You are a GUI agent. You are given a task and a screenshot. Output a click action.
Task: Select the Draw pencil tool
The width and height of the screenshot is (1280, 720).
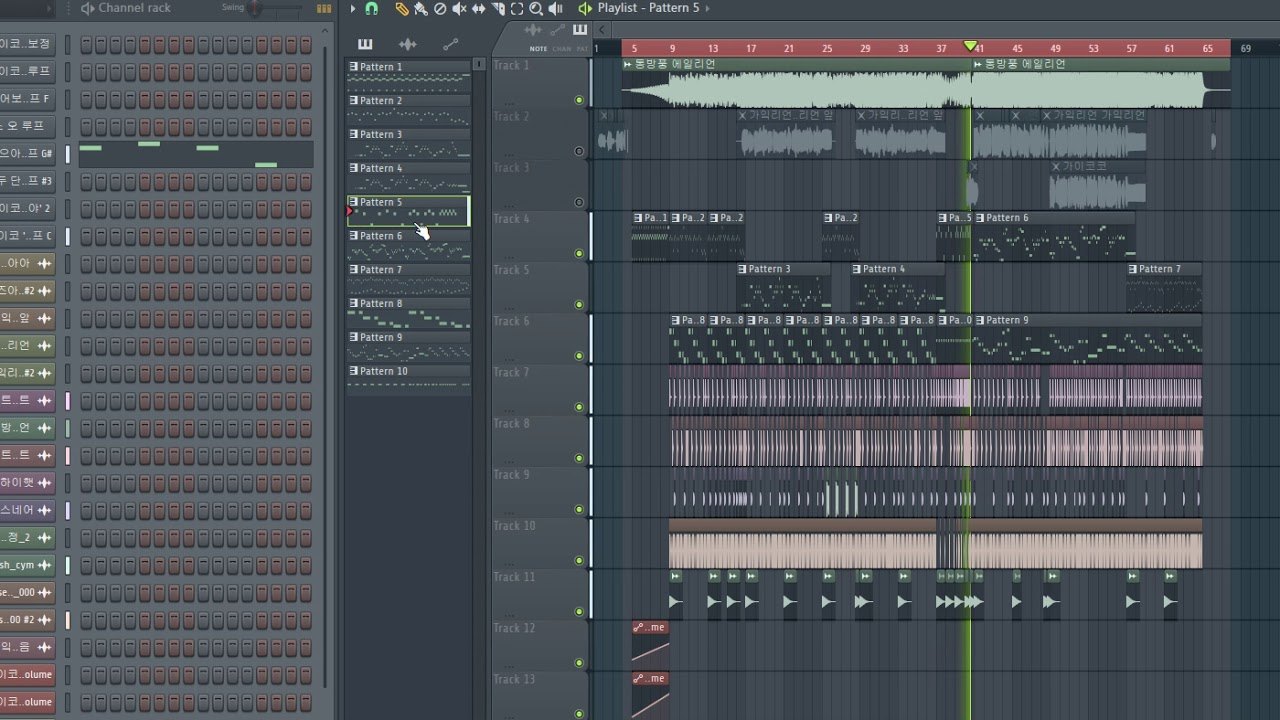[402, 8]
